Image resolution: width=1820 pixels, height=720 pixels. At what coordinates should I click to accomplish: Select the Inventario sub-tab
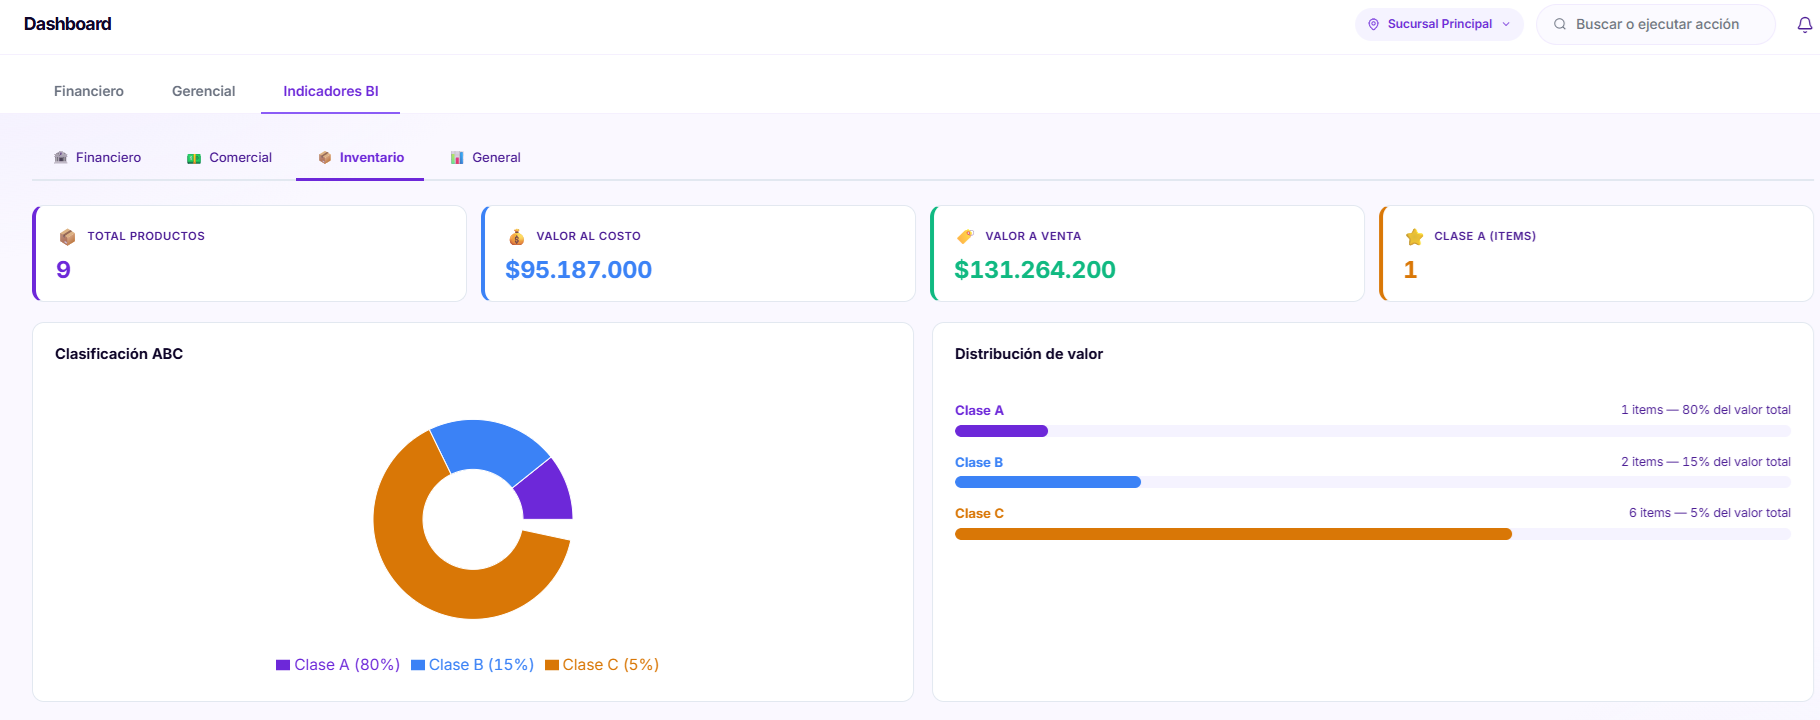(x=360, y=157)
